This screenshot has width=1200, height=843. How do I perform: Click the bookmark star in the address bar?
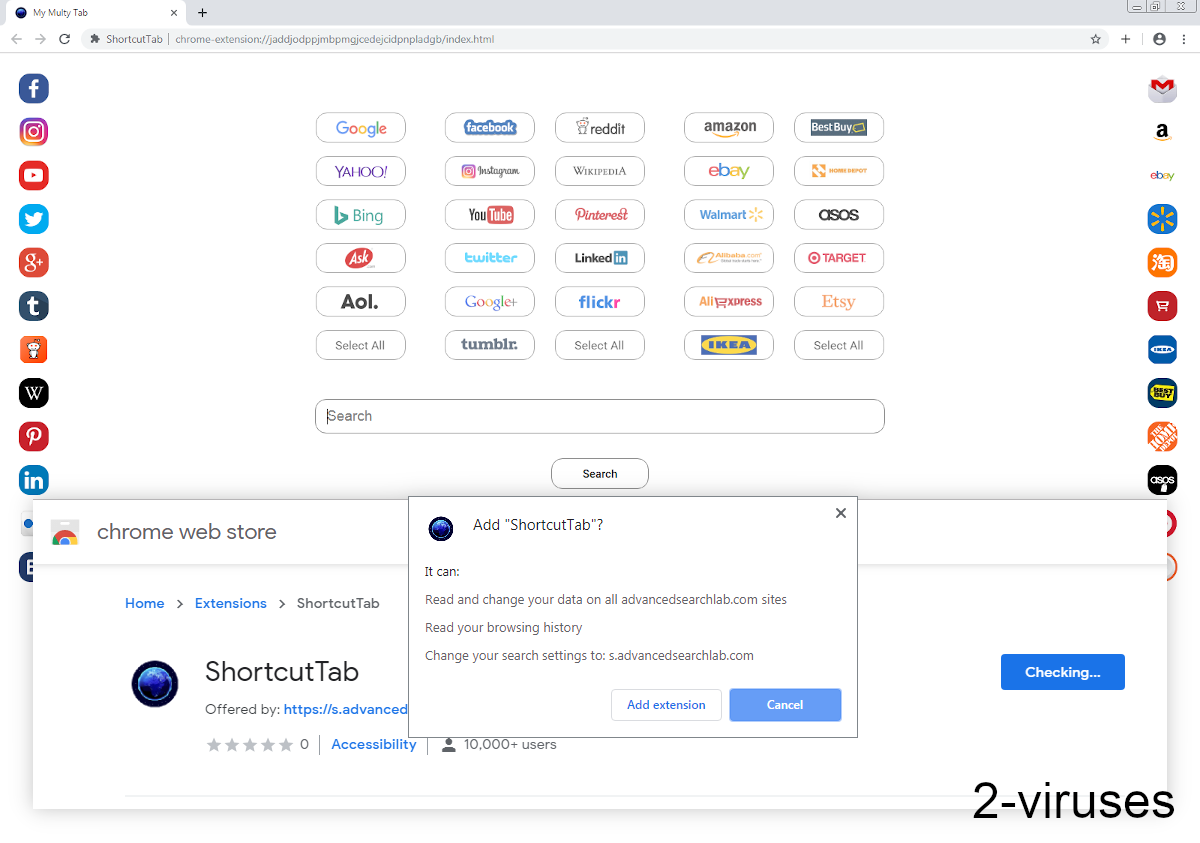tap(1096, 39)
